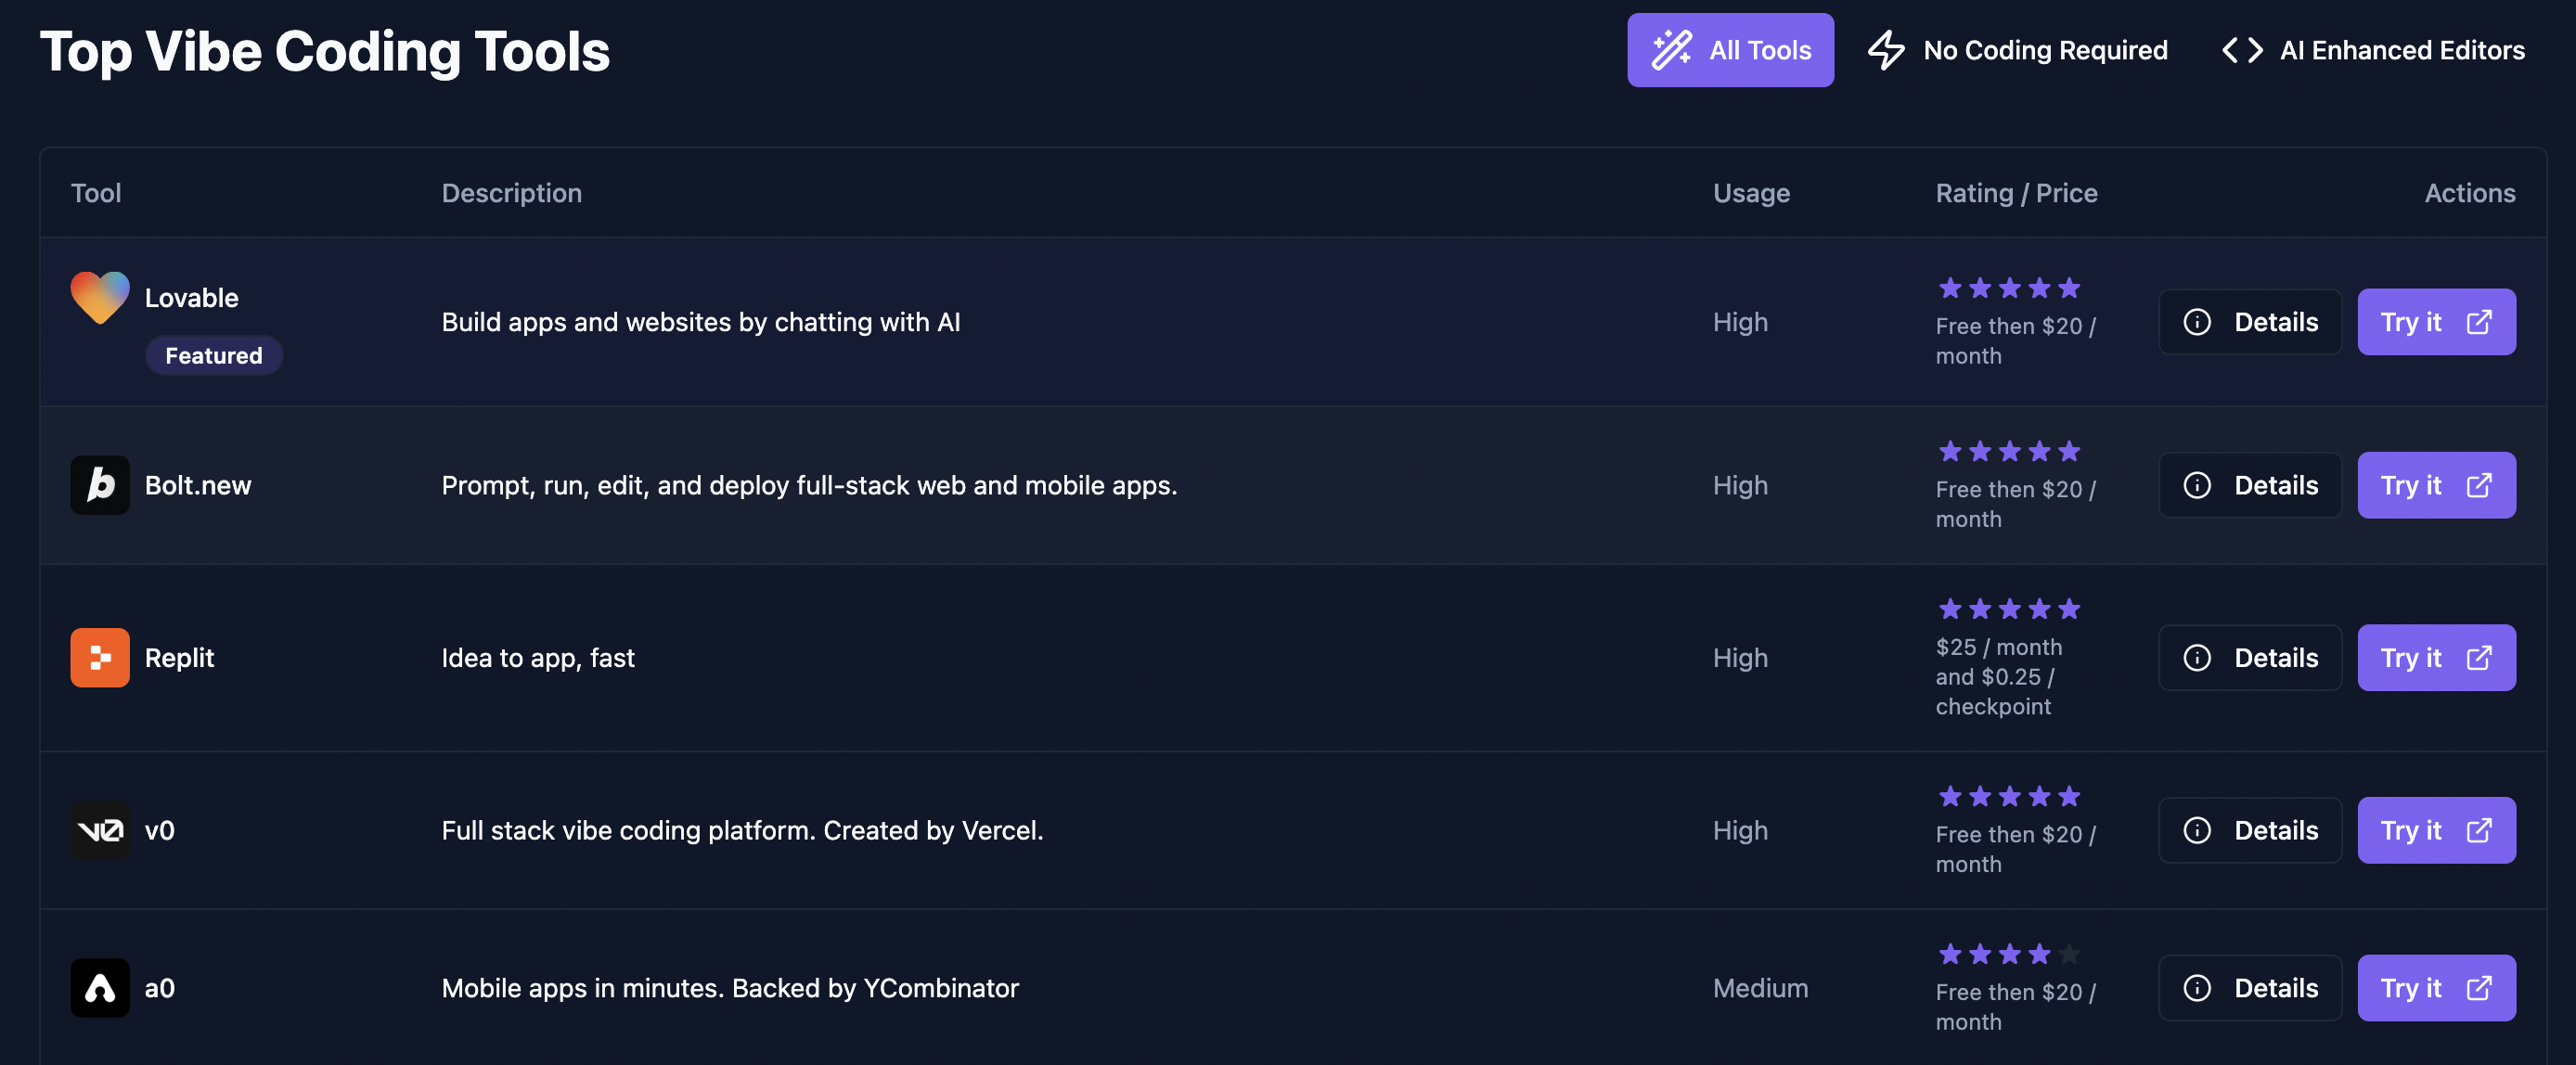Click the orange Replit logo icon

(x=100, y=657)
